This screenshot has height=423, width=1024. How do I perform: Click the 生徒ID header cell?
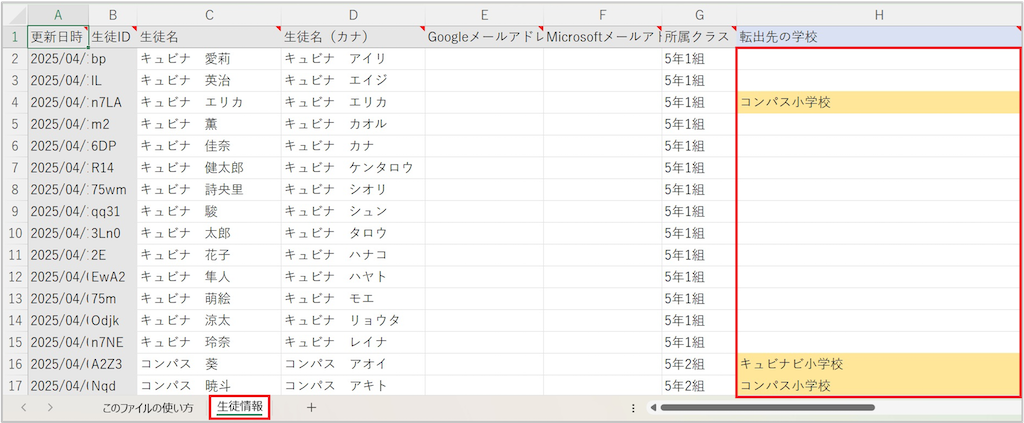coord(113,37)
